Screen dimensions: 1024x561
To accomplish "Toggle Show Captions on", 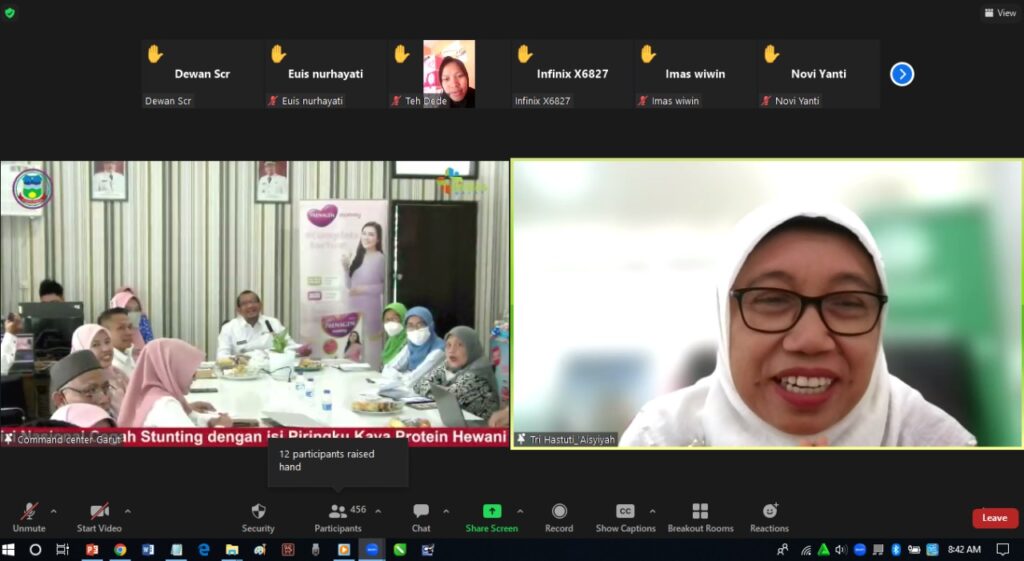I will (x=625, y=516).
